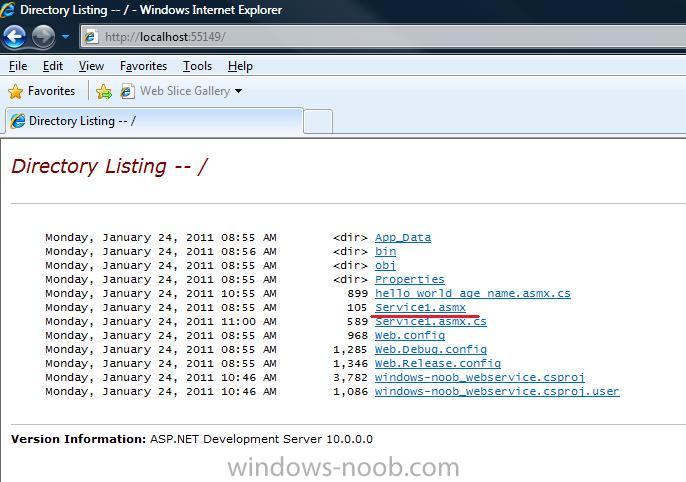Click the Web Slice Gallery link
The width and height of the screenshot is (686, 482).
[185, 91]
